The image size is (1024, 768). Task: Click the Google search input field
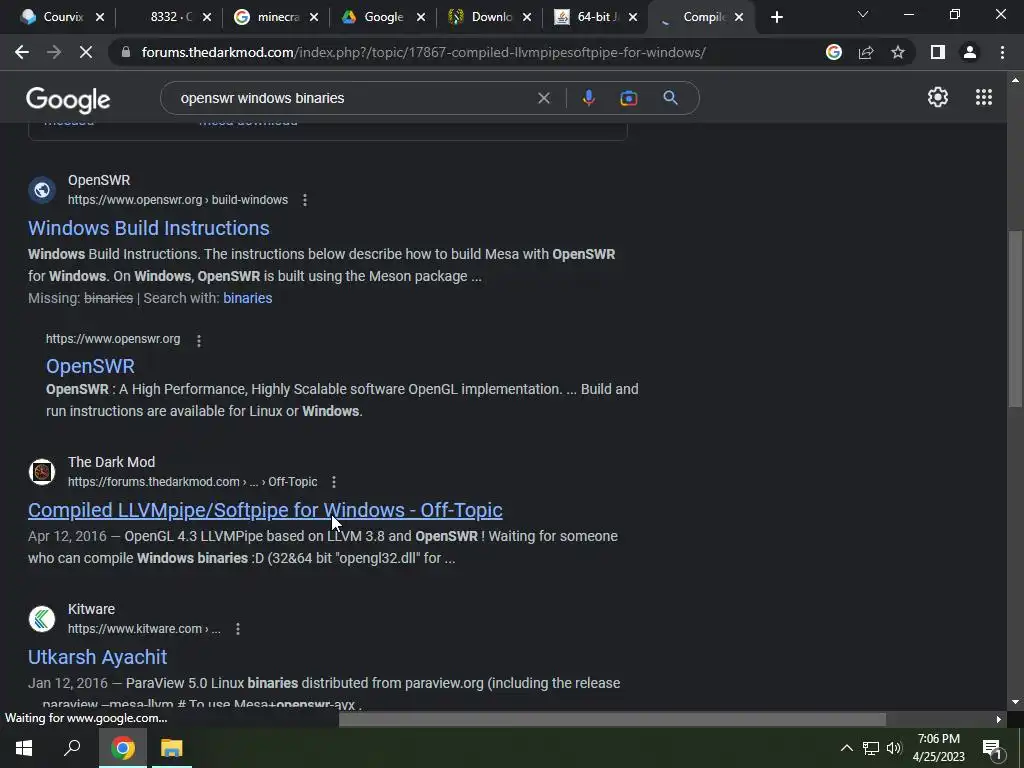[x=353, y=98]
